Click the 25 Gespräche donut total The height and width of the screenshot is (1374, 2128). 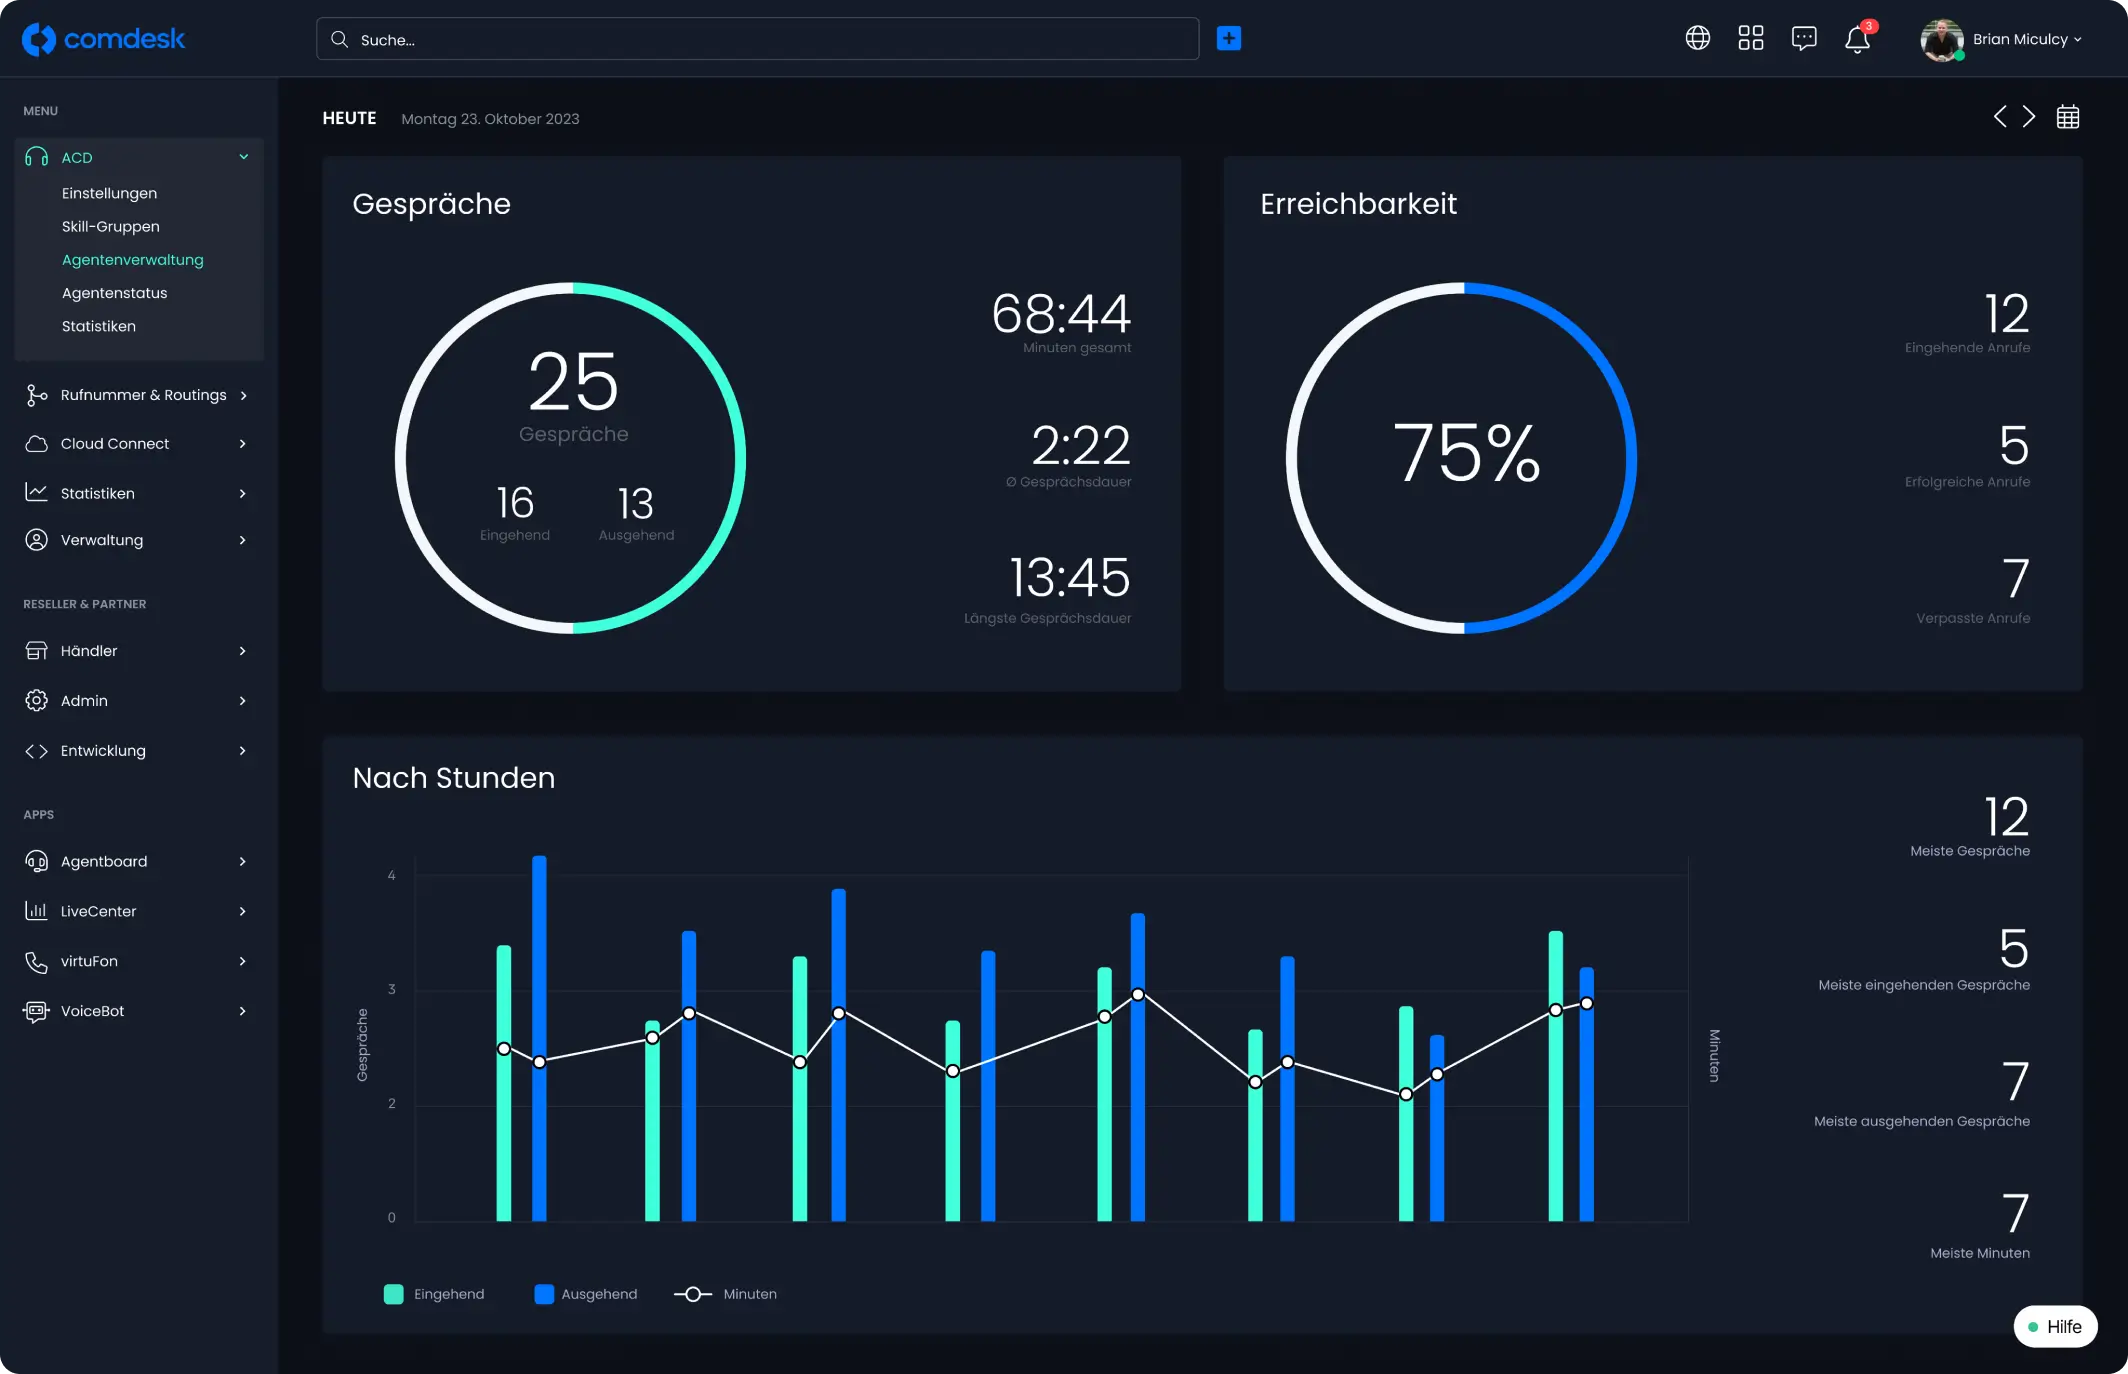coord(574,381)
